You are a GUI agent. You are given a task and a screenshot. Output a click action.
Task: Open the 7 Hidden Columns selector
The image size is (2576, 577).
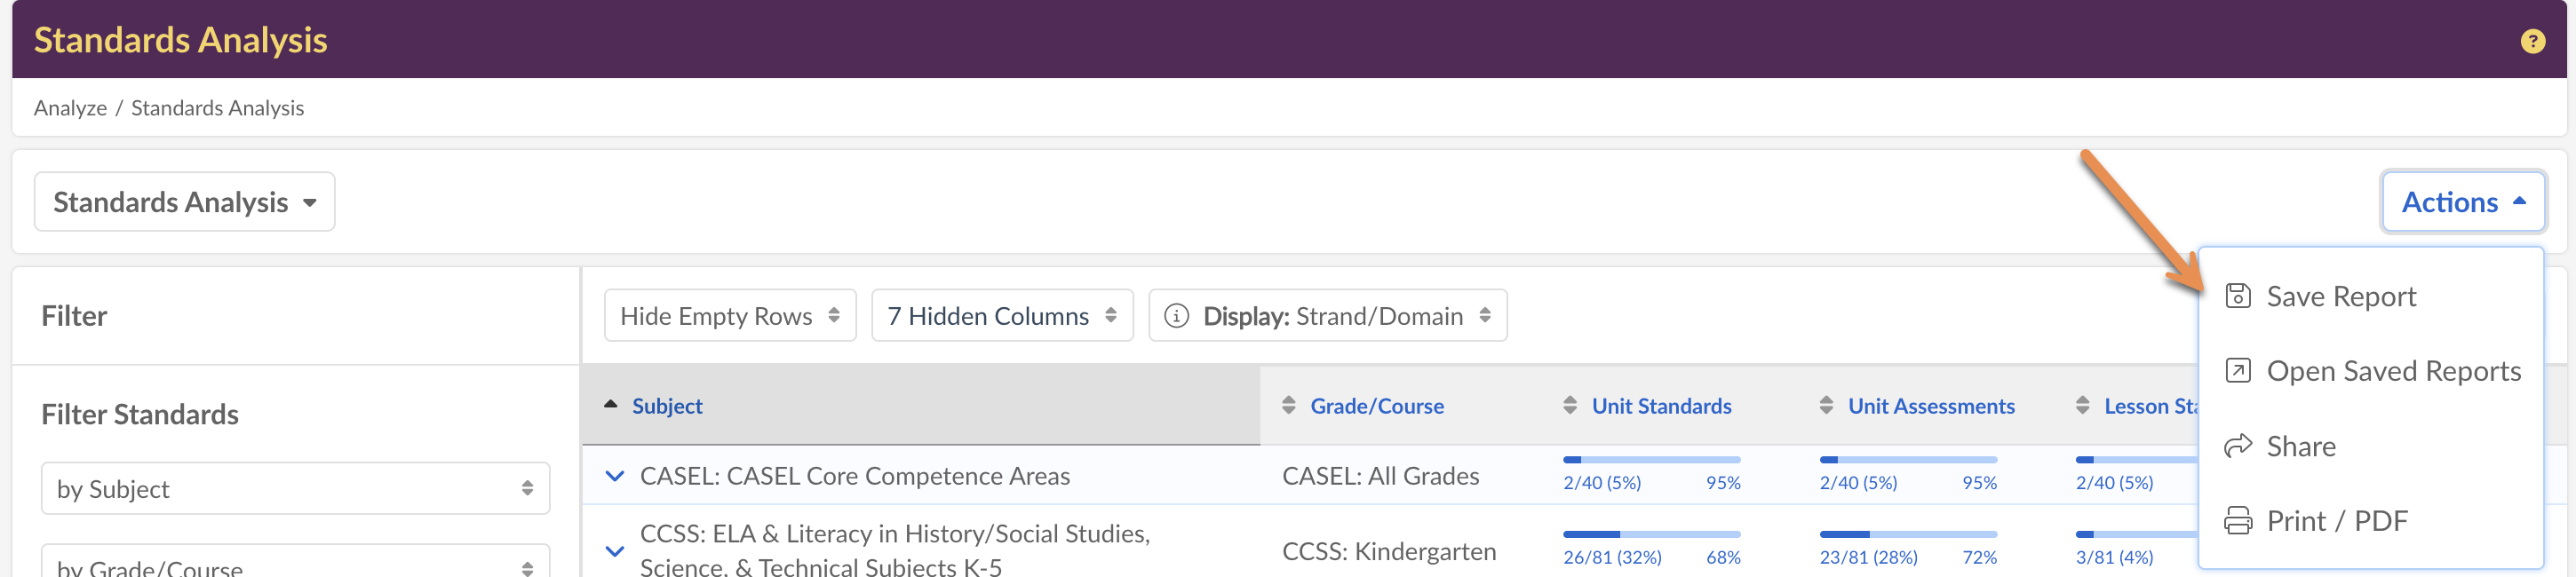click(x=1001, y=316)
